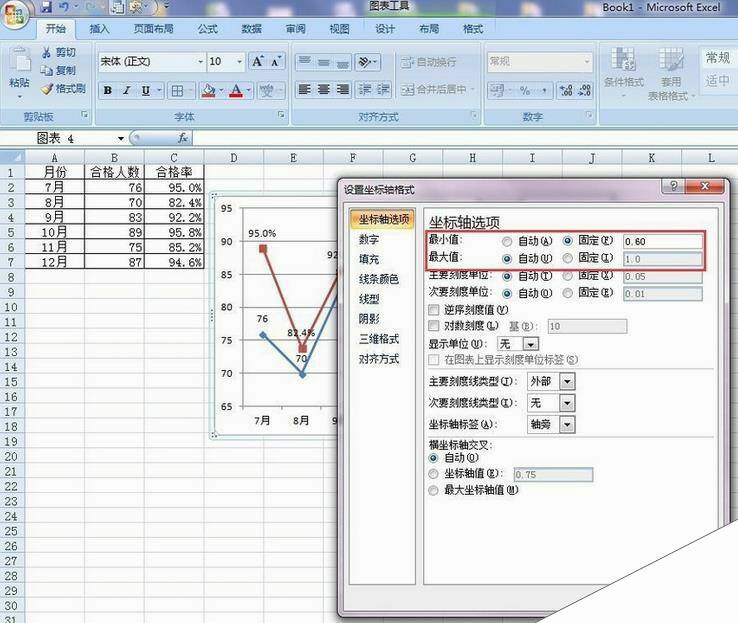
Task: Open the number format dropdown
Action: [587, 62]
